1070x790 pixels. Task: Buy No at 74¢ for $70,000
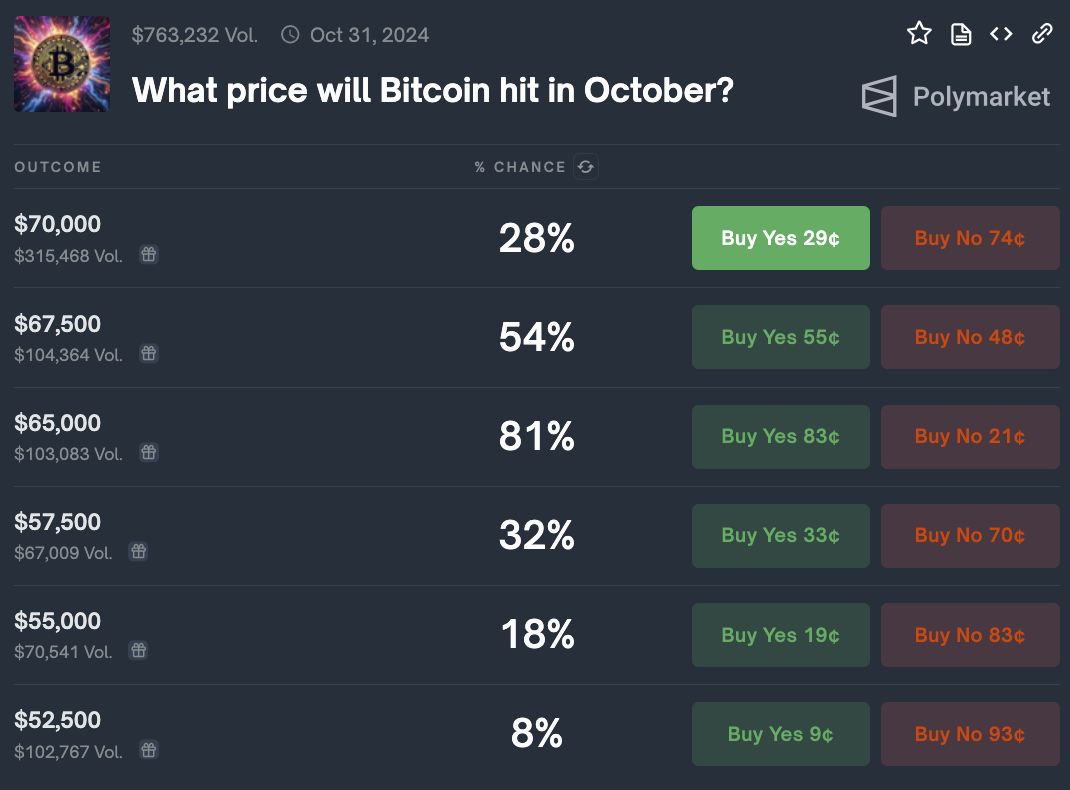(970, 238)
